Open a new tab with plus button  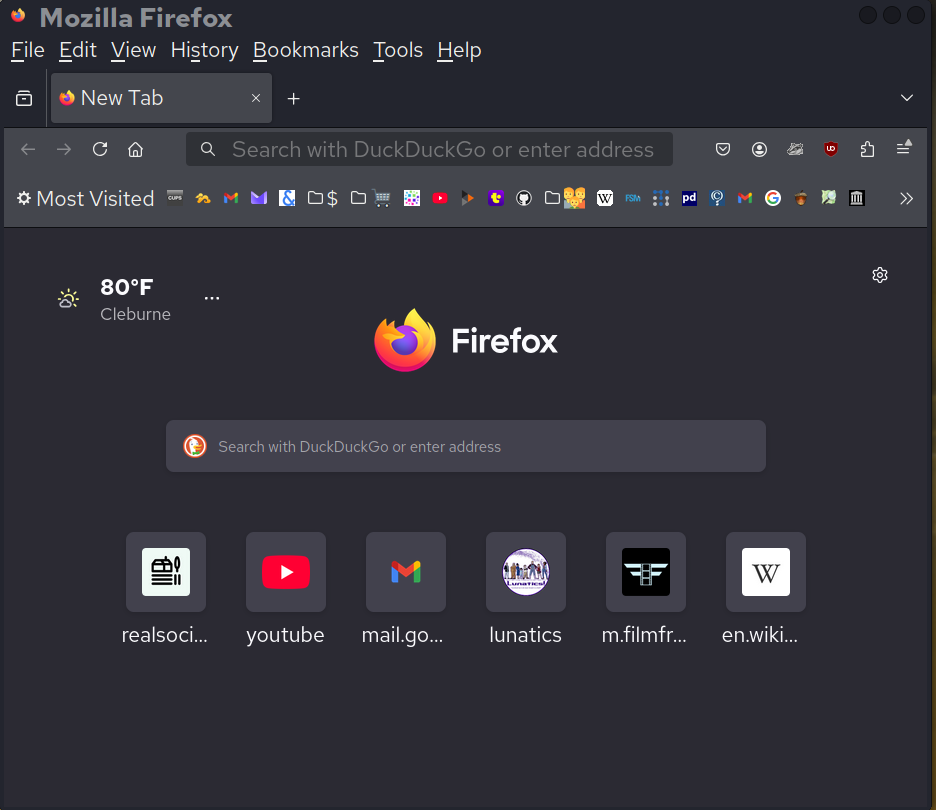293,98
